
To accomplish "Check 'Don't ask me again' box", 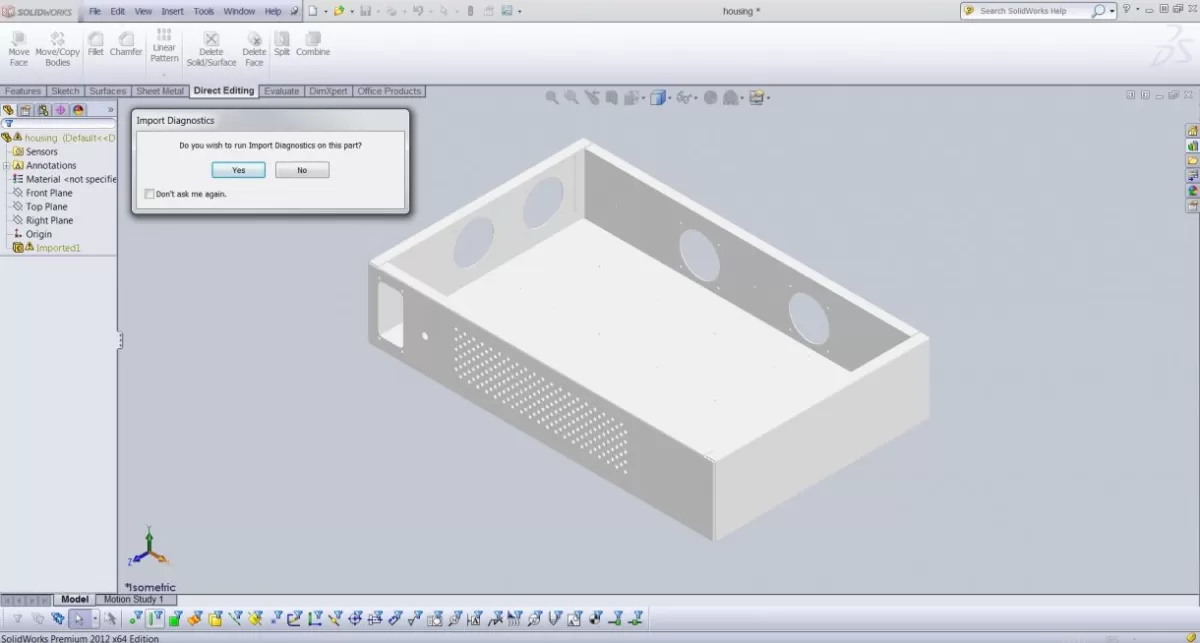I will click(x=149, y=194).
